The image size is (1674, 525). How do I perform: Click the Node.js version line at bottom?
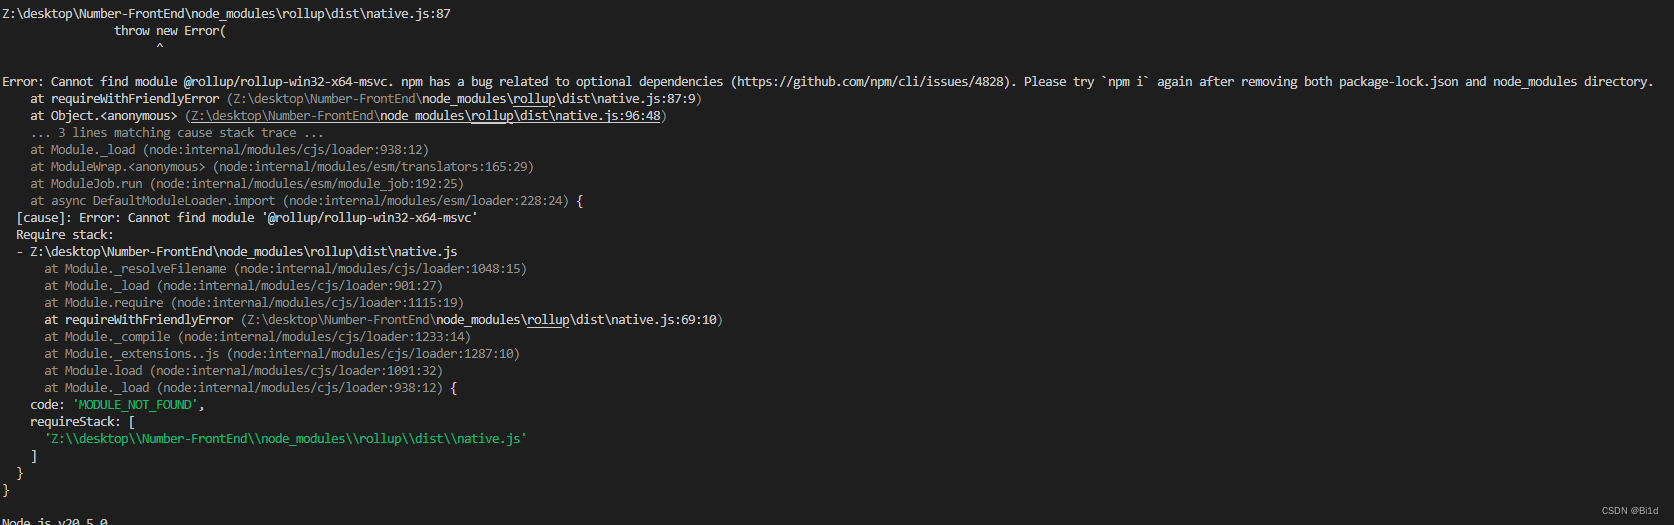(55, 521)
